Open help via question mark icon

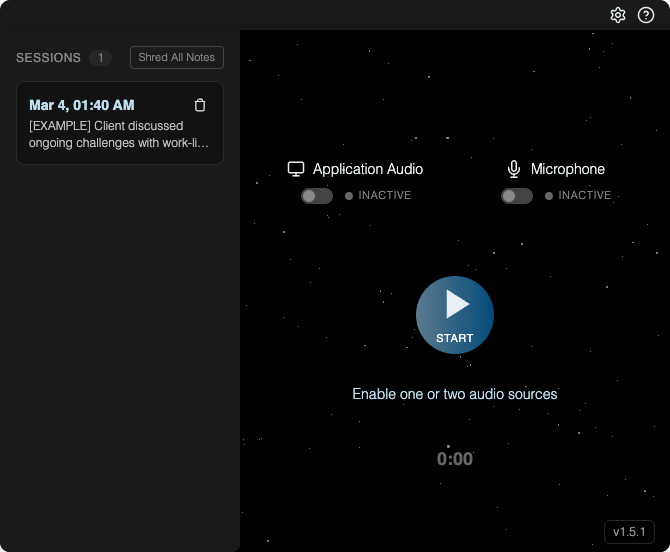coord(646,15)
